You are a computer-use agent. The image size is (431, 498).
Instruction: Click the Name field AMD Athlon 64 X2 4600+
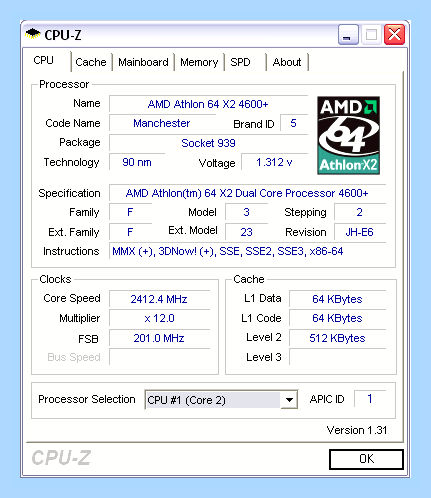coord(208,104)
